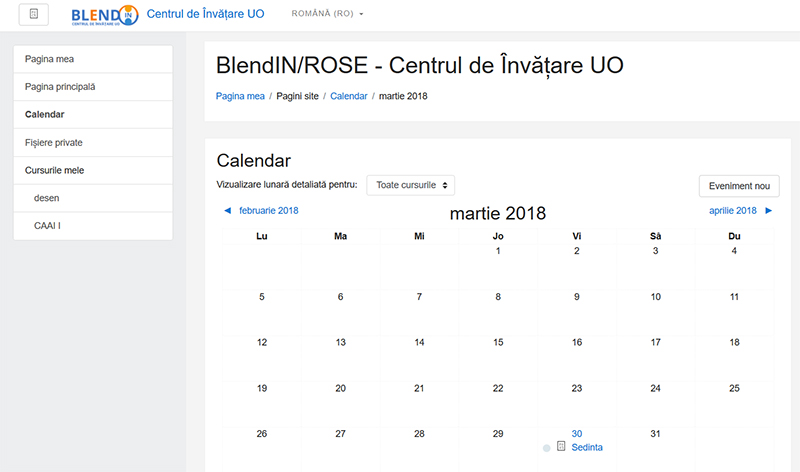The height and width of the screenshot is (472, 800).
Task: Click day 1 in the calendar
Action: click(498, 251)
